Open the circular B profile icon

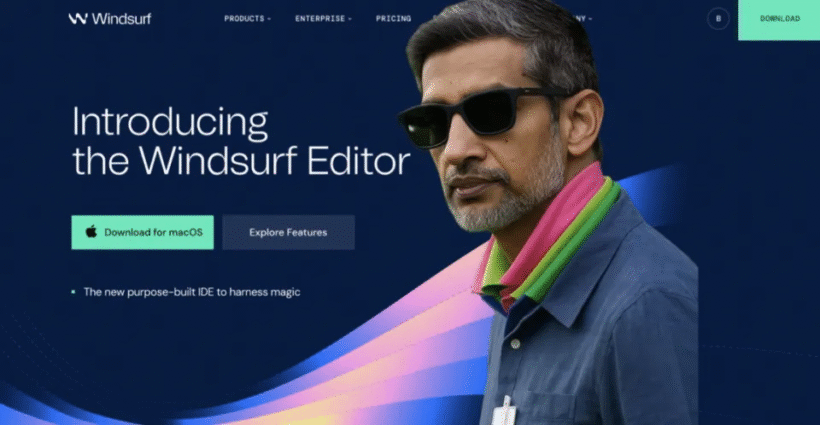click(x=718, y=19)
